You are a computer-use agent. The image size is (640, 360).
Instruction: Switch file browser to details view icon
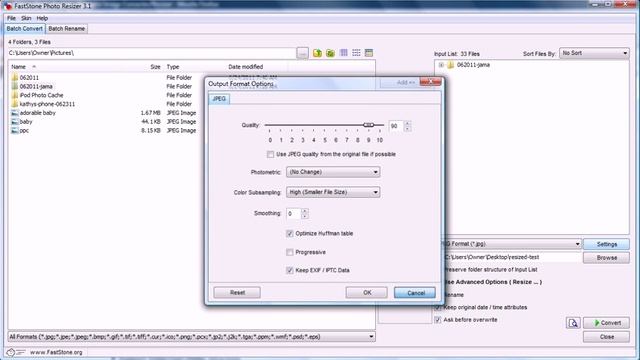369,53
